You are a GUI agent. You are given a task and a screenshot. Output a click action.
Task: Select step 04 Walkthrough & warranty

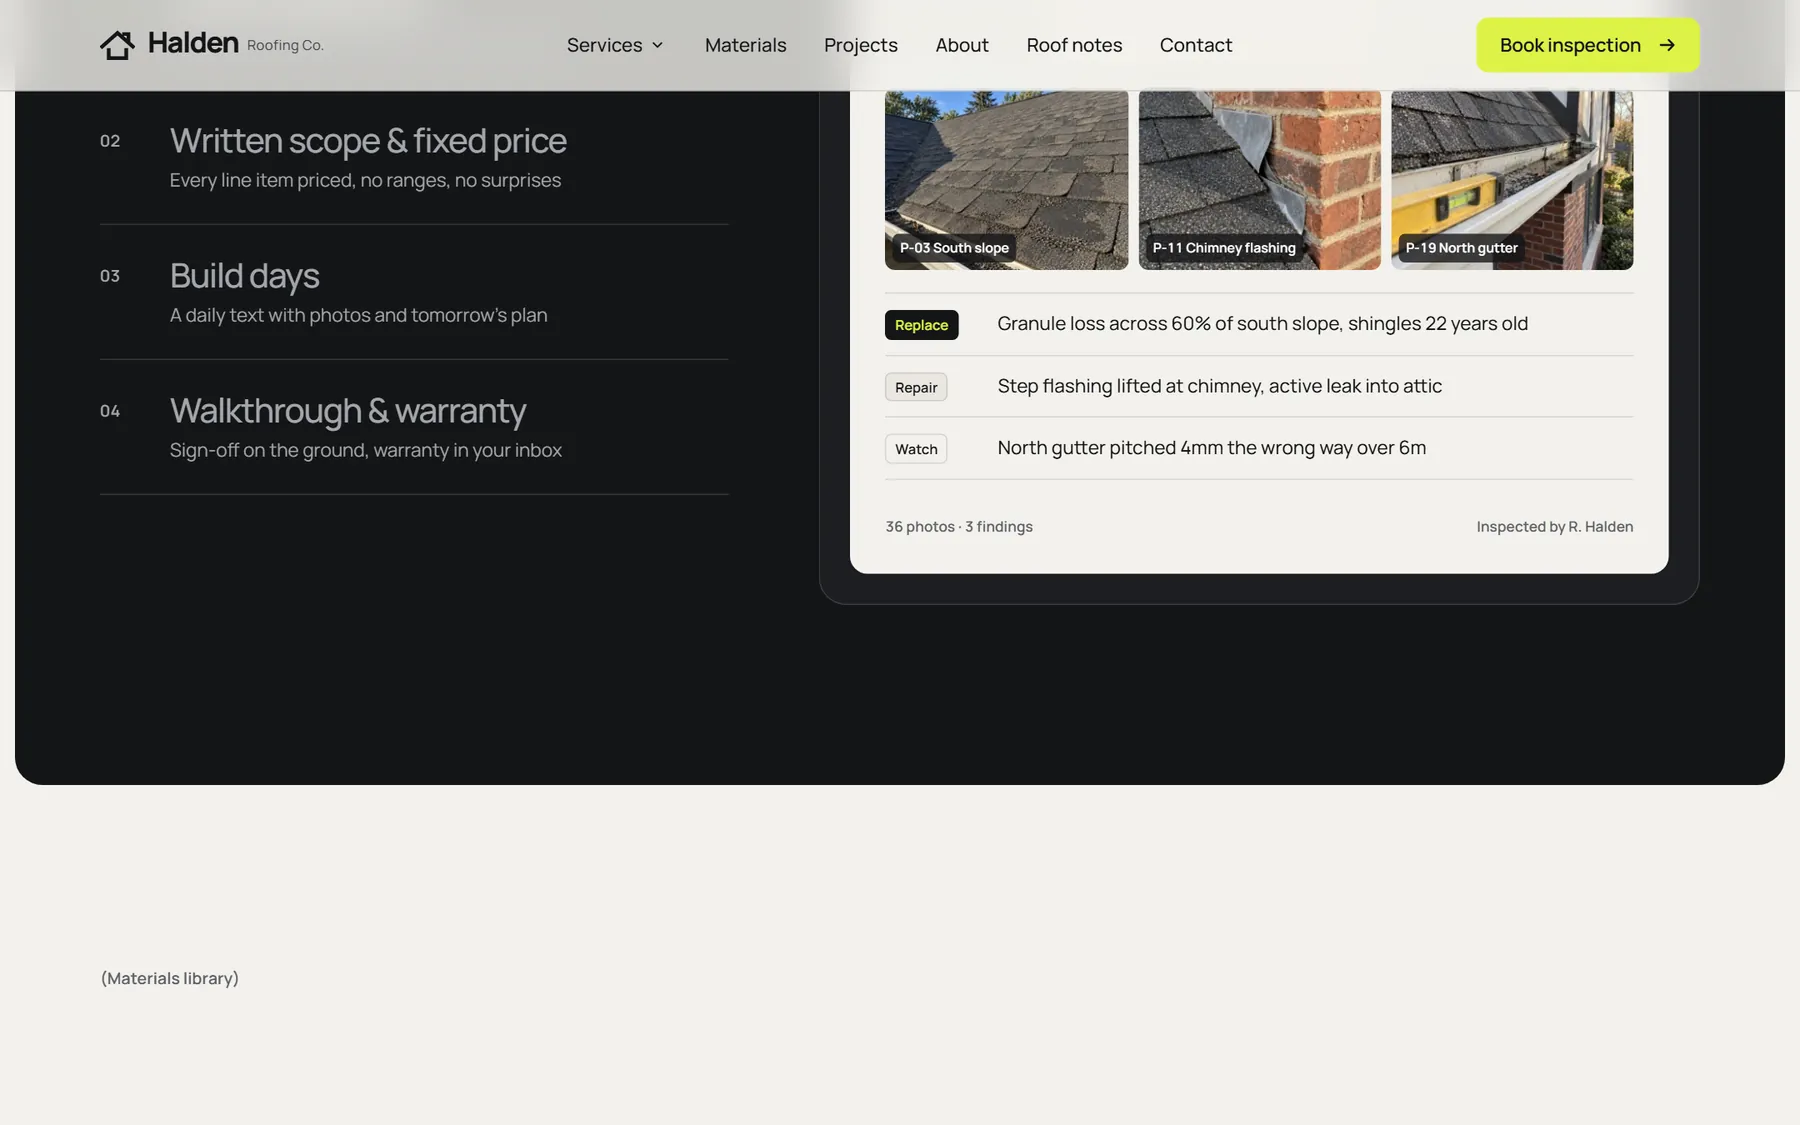[414, 427]
